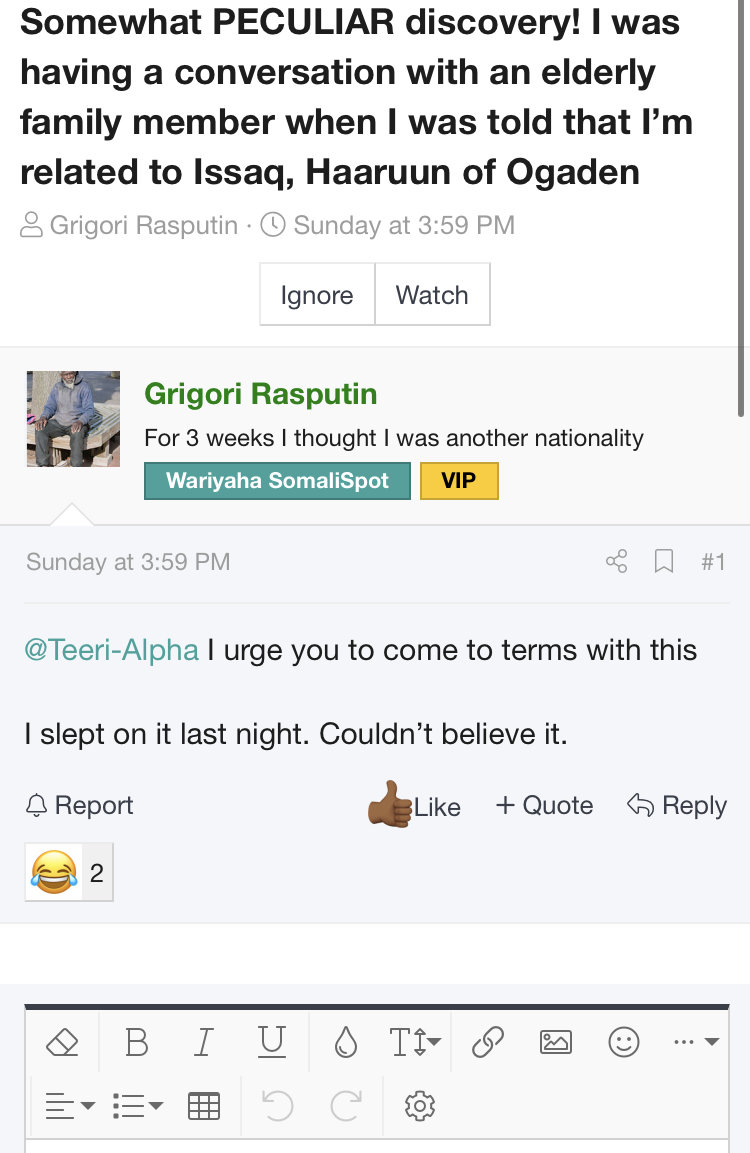Share post using share icon
The width and height of the screenshot is (750, 1153).
click(616, 561)
